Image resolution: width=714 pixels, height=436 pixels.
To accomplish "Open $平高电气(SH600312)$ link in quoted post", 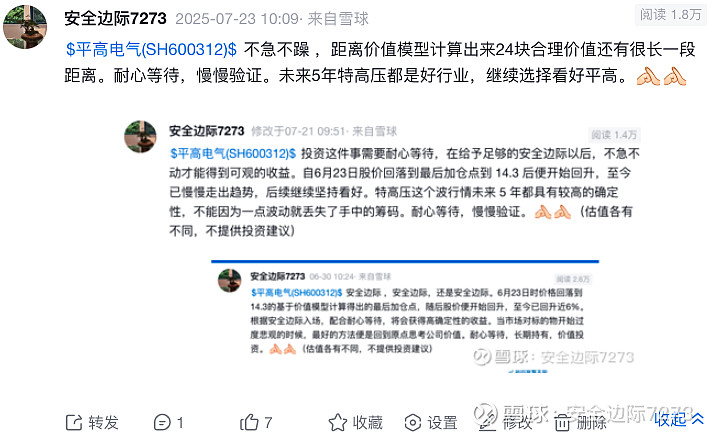I will click(233, 154).
